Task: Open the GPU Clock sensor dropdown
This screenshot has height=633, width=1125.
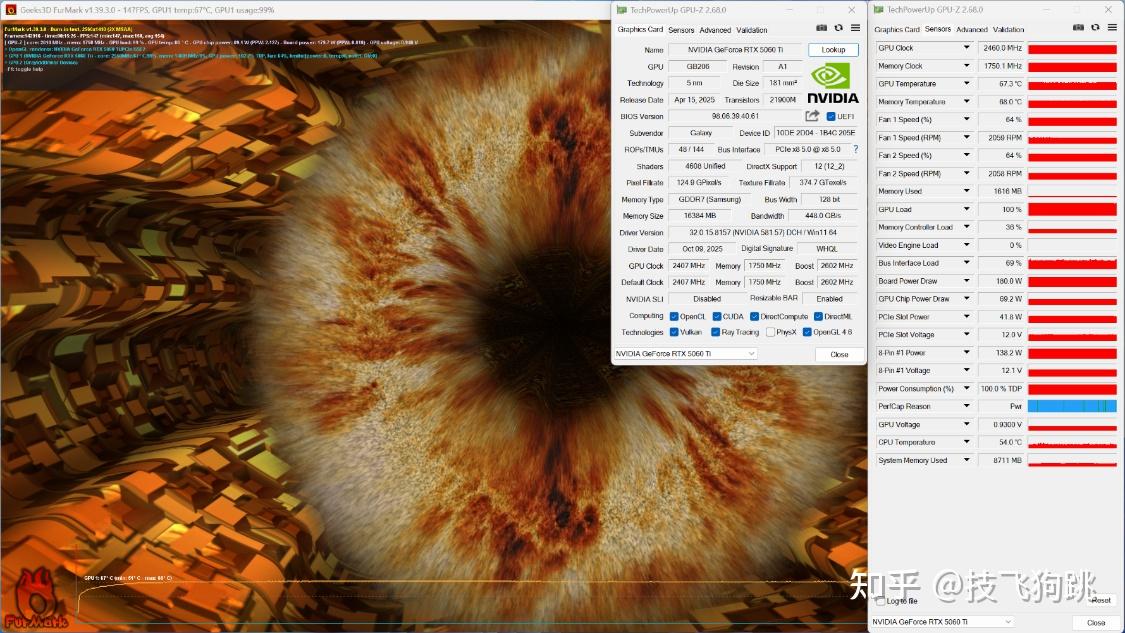Action: 966,47
